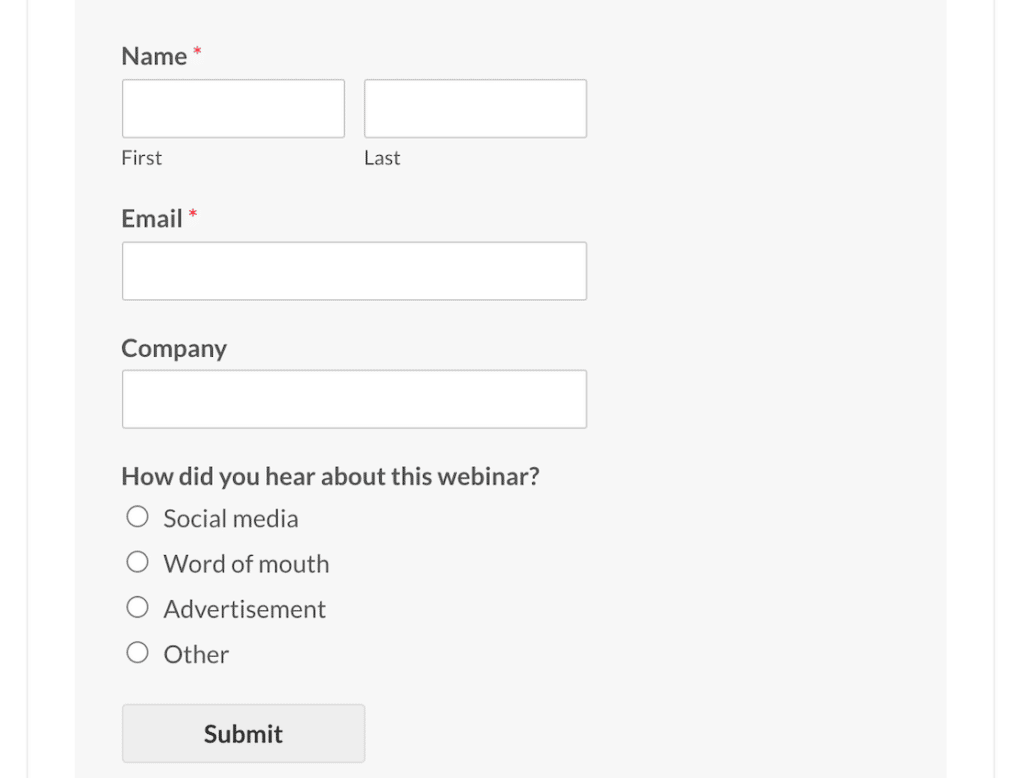Pick the Advertisement radio button
The image size is (1024, 778).
(137, 607)
